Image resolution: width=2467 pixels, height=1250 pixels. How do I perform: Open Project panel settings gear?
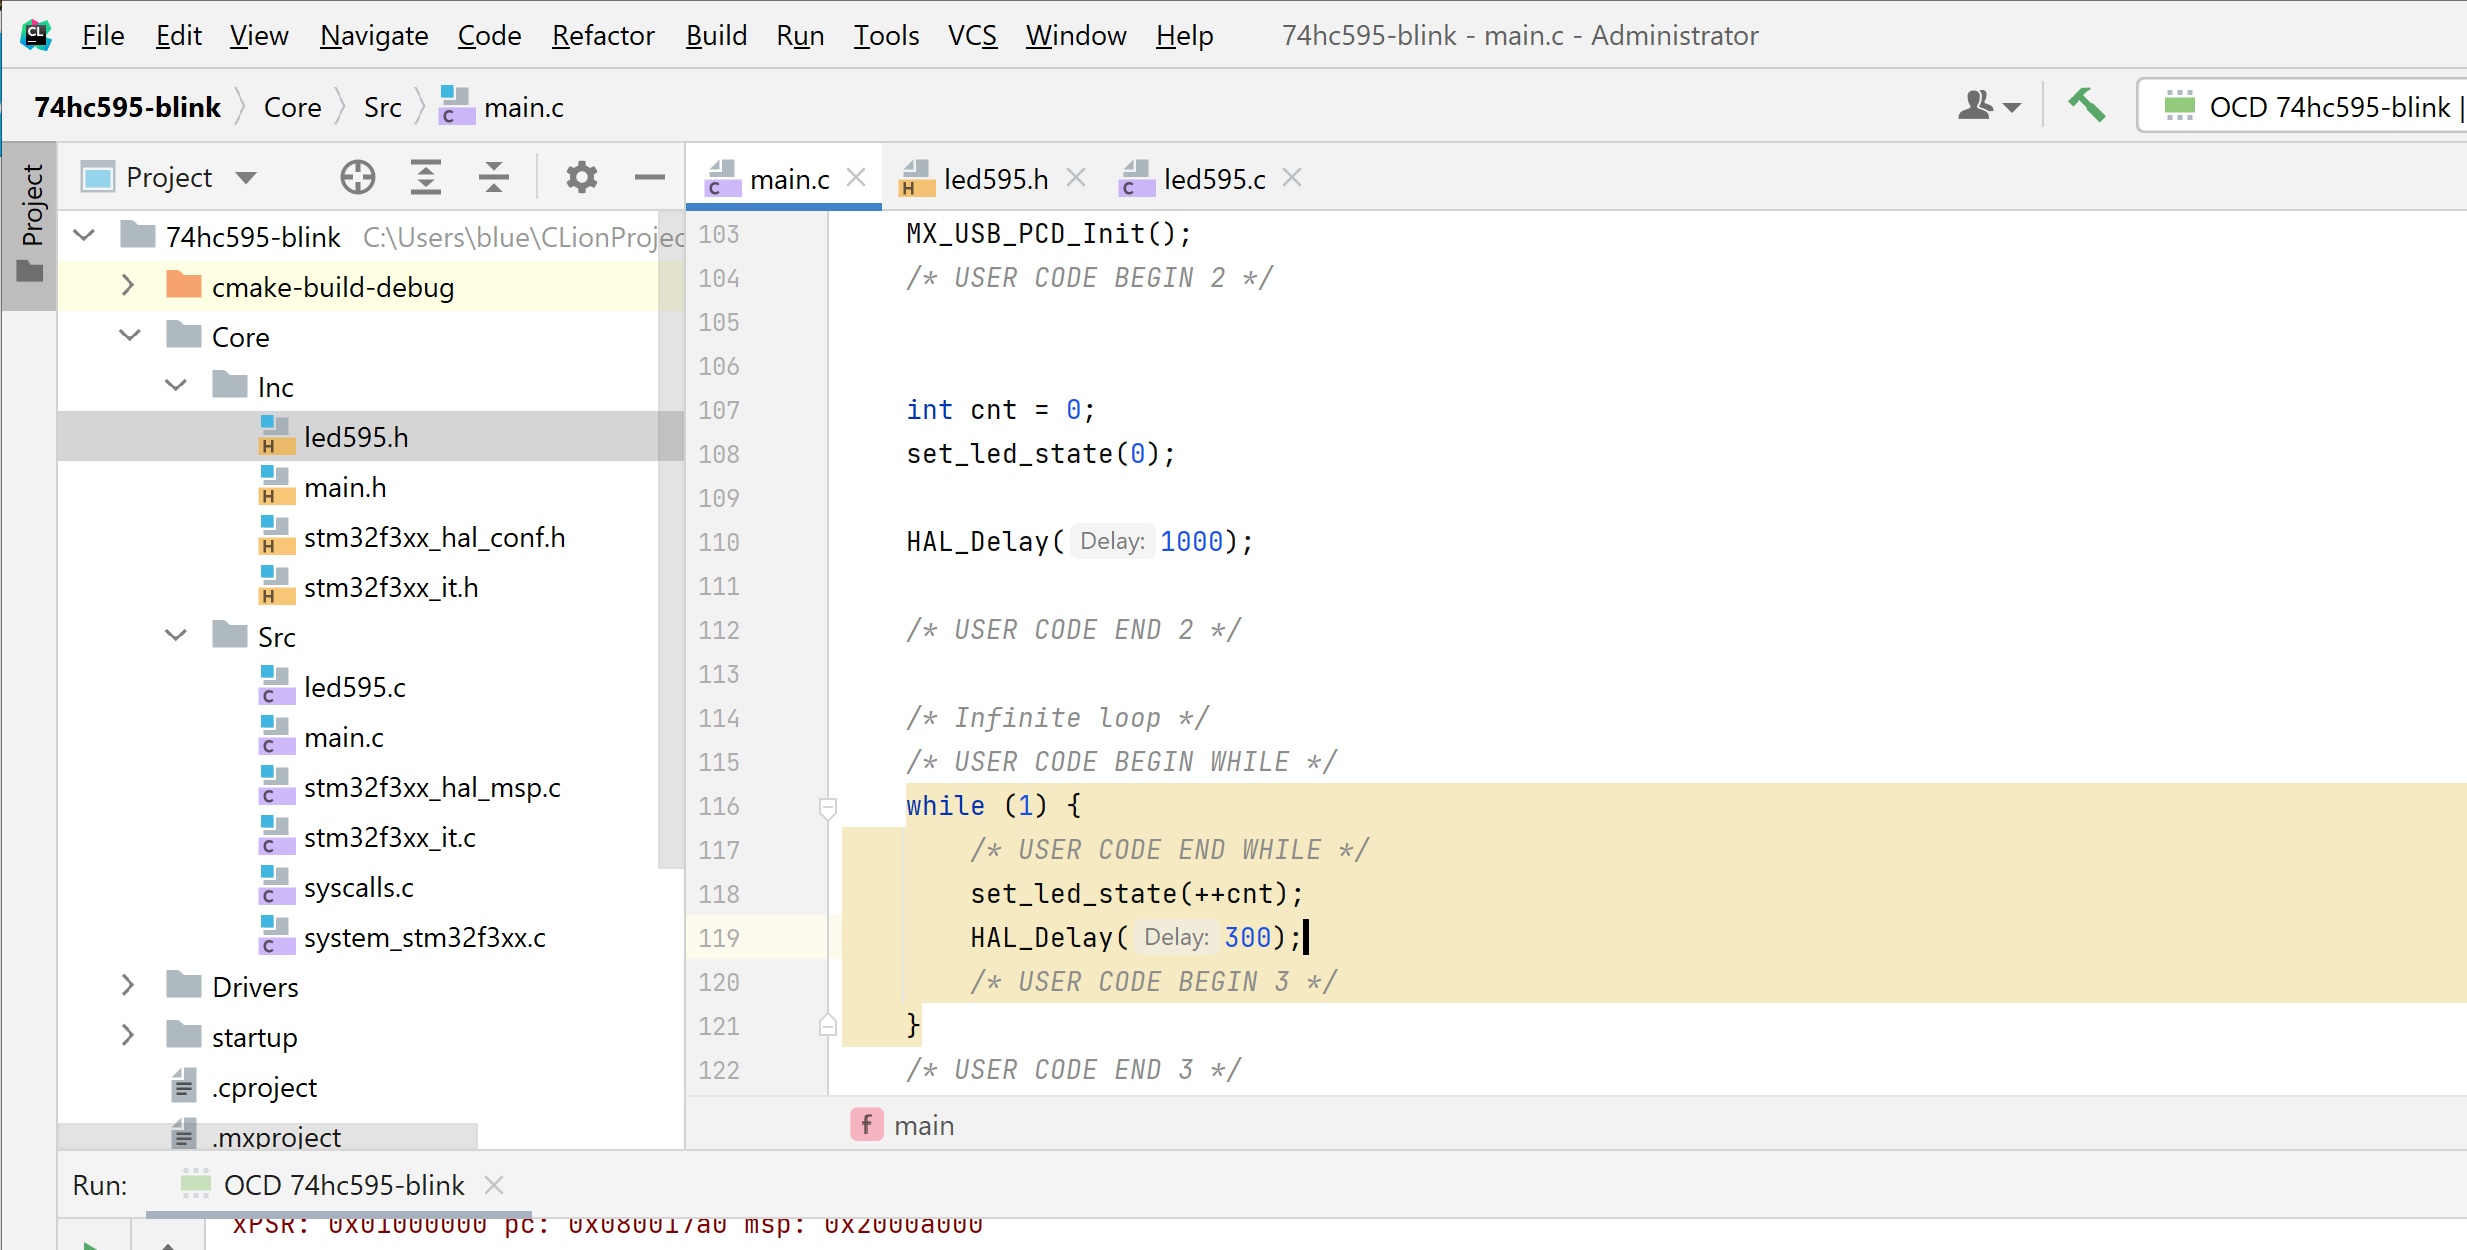(581, 178)
